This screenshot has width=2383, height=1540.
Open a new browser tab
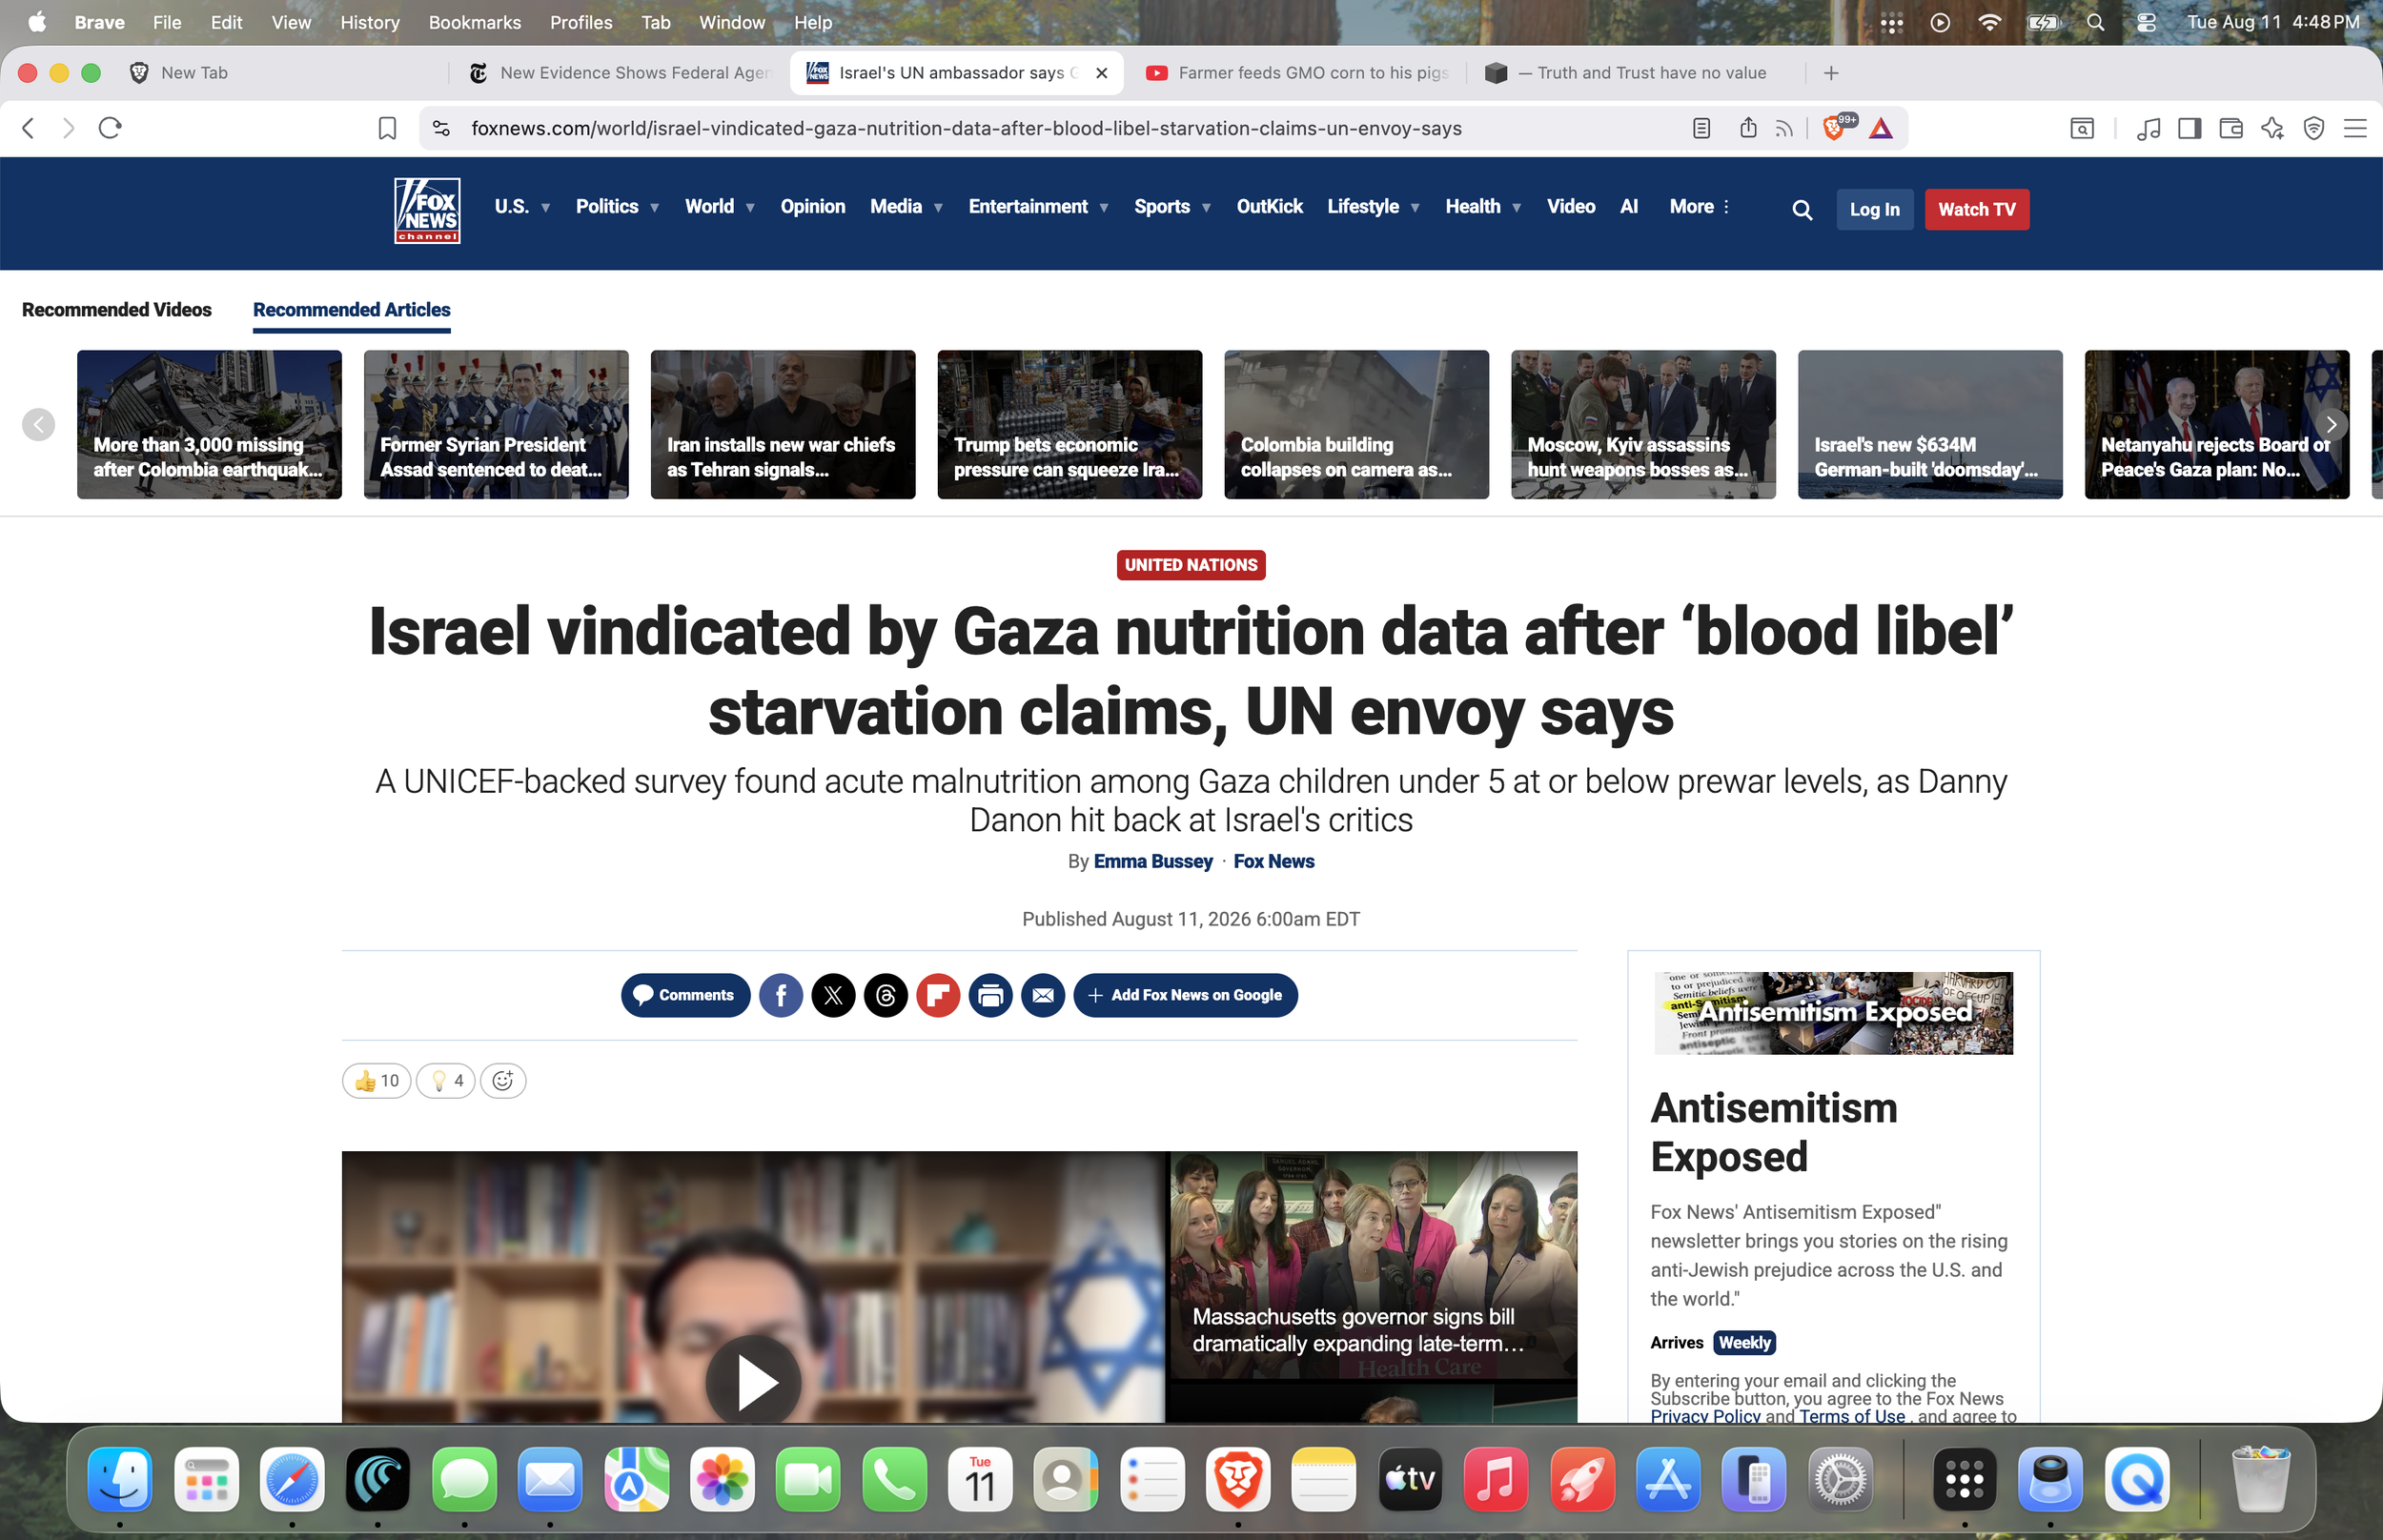tap(1831, 72)
